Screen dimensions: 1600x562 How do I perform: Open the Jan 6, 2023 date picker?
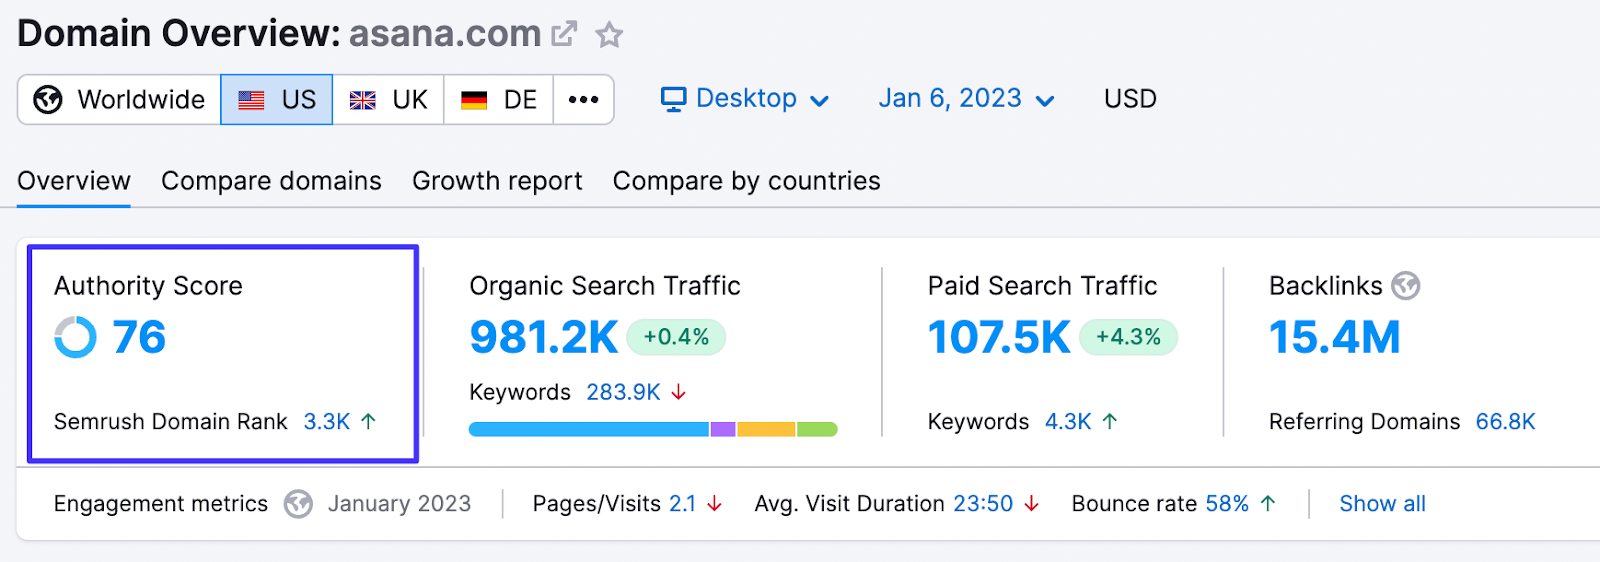(x=966, y=99)
